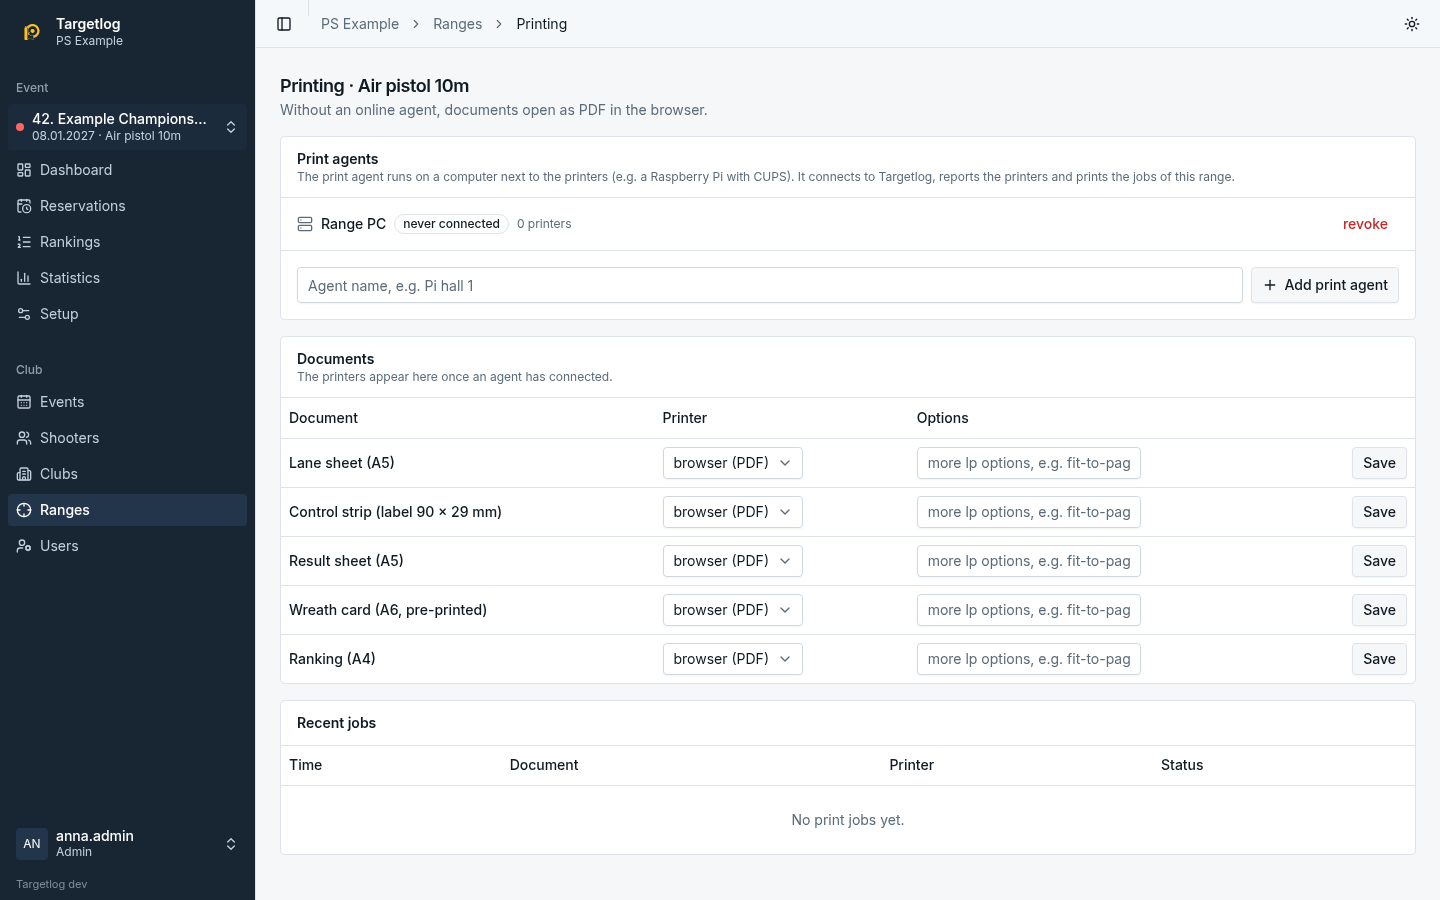Save the Control strip settings
Image resolution: width=1440 pixels, height=900 pixels.
pyautogui.click(x=1379, y=512)
